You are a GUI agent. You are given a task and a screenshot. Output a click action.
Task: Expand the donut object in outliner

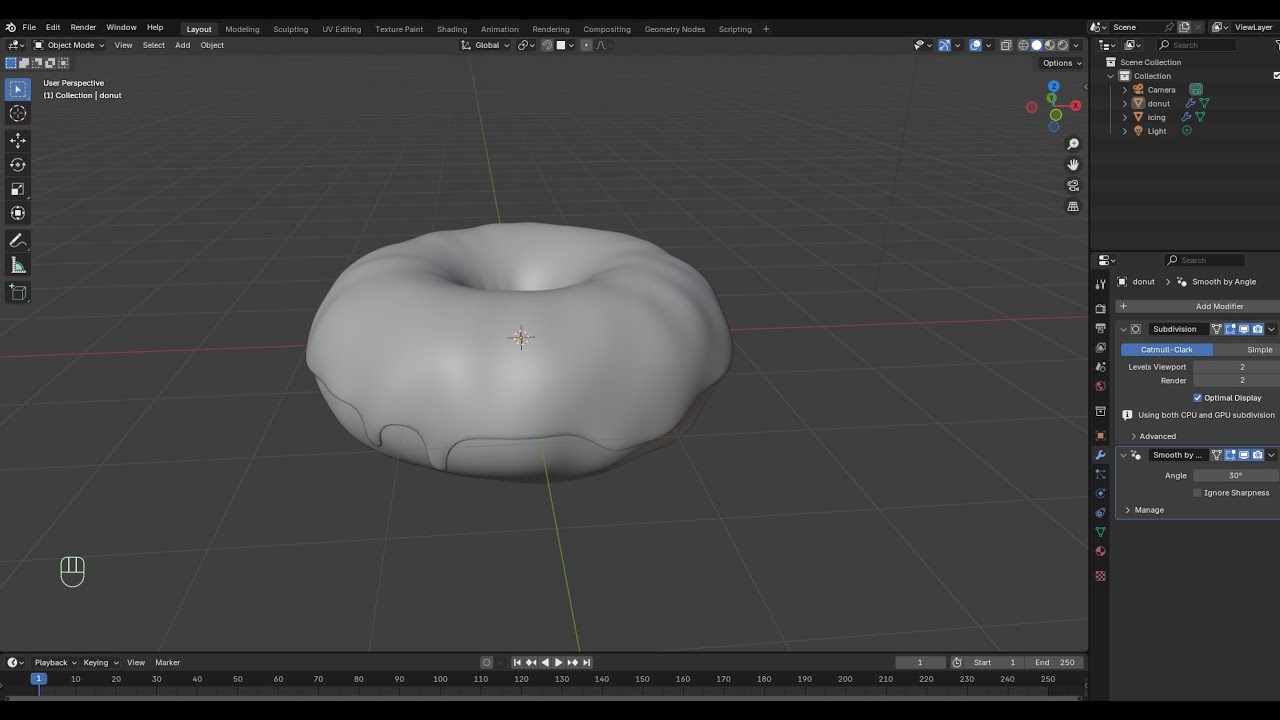[x=1125, y=104]
